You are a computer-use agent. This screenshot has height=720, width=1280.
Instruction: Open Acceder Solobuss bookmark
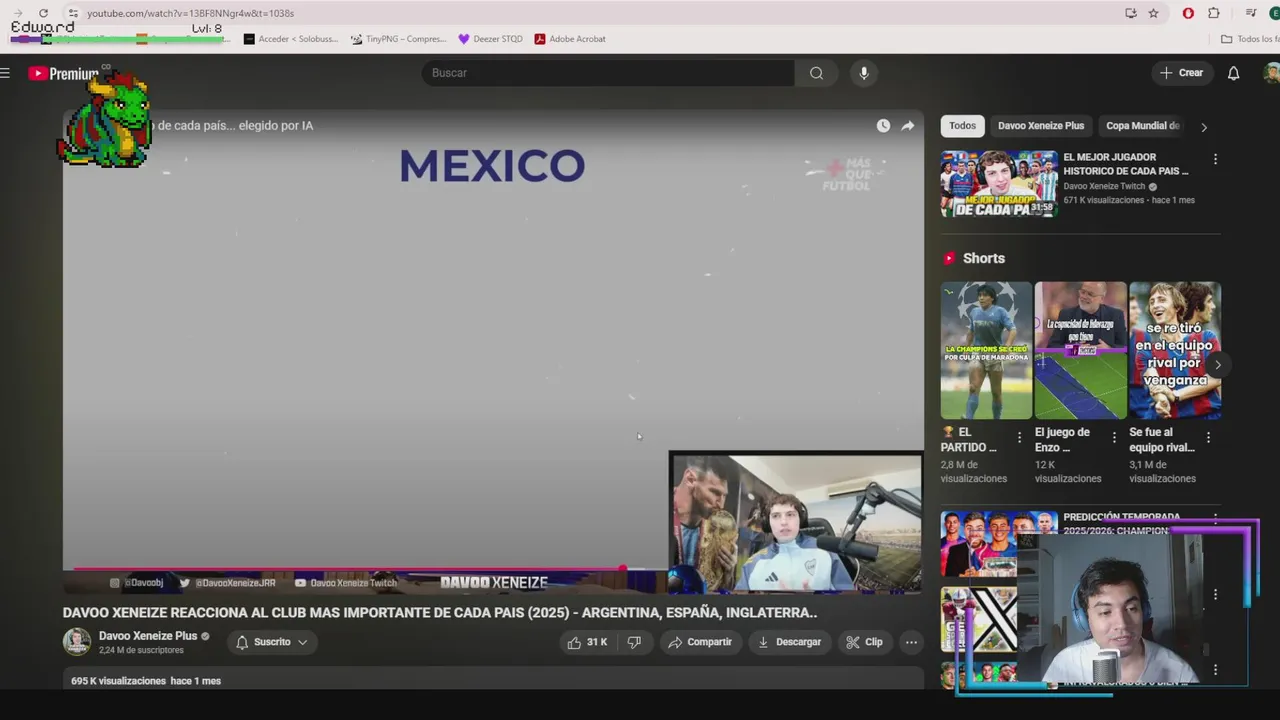pos(289,39)
